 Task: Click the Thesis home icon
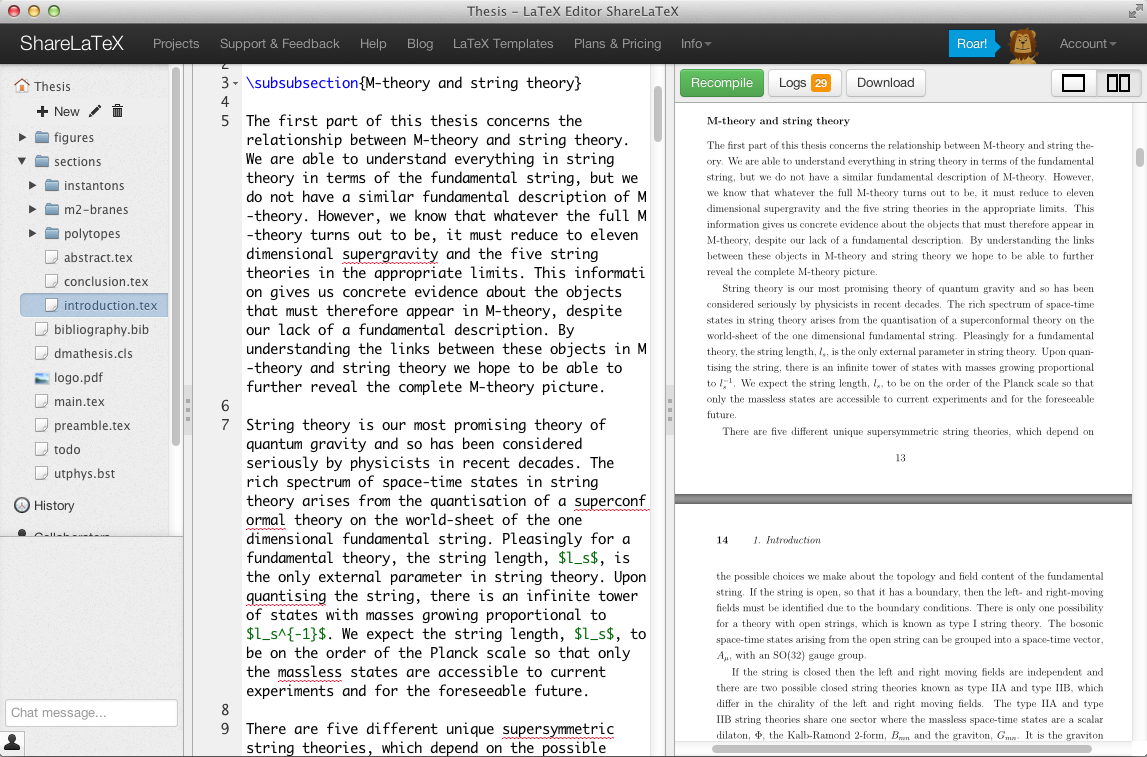(22, 86)
